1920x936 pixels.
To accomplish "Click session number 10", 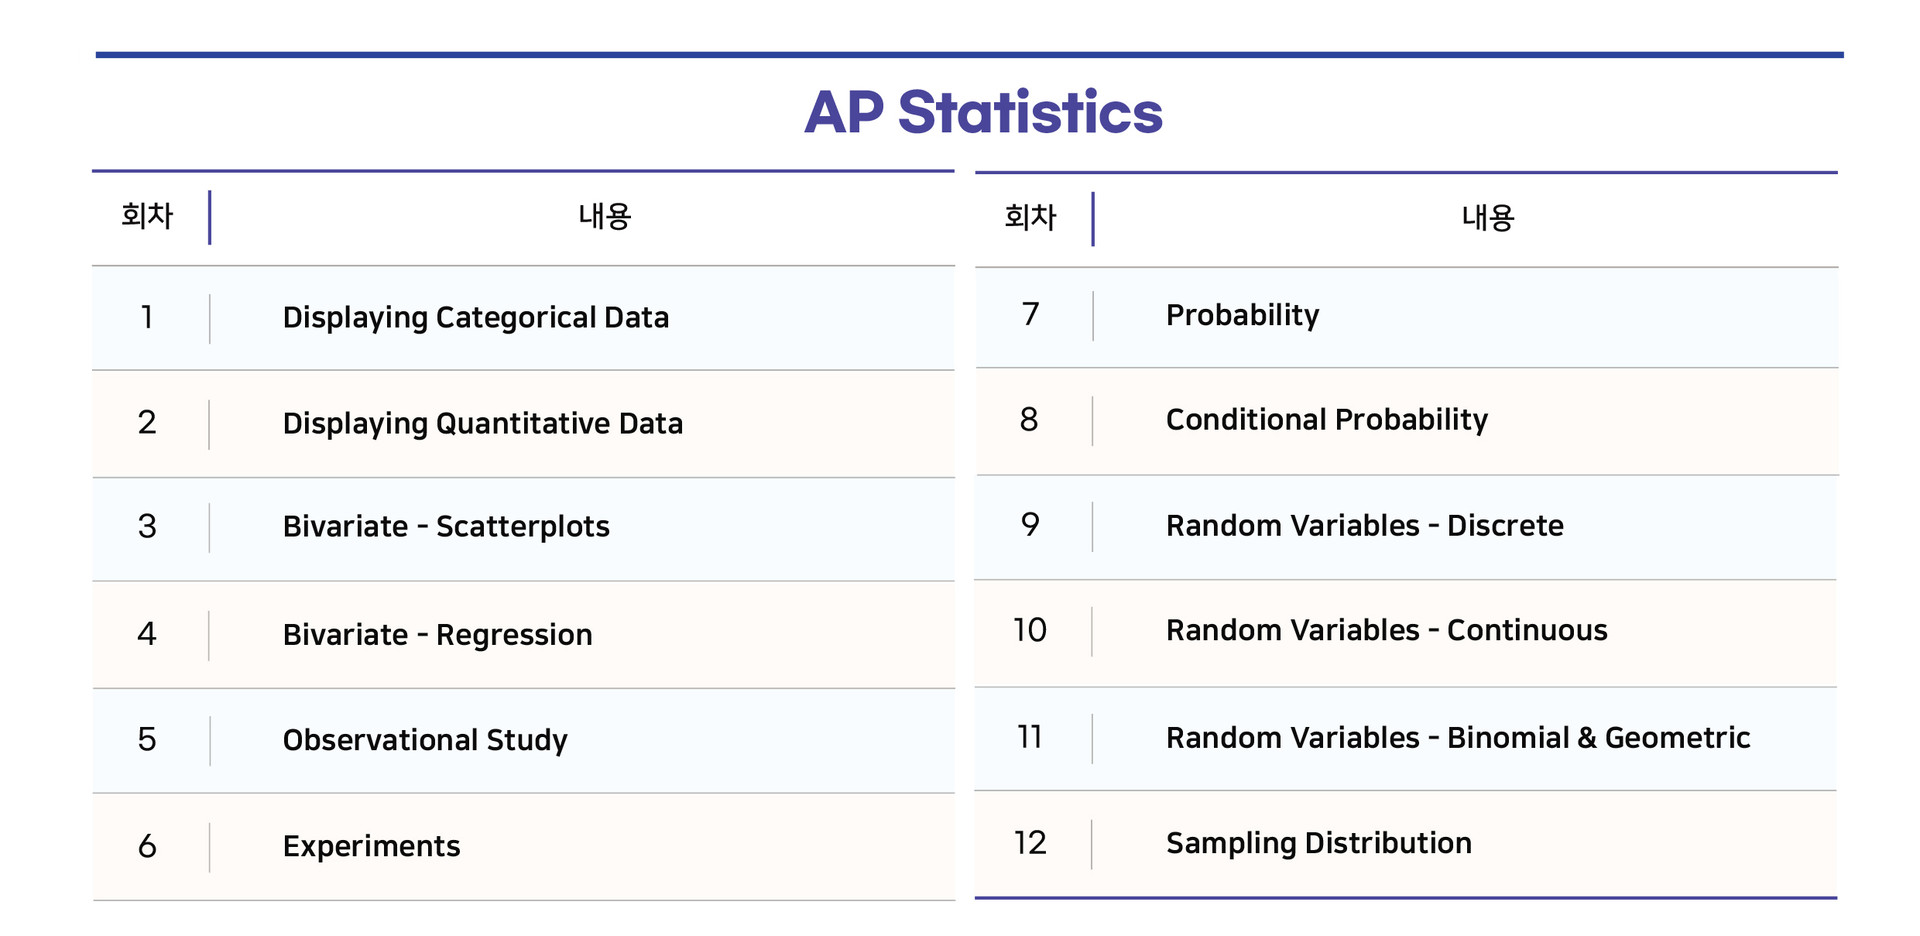I will click(1030, 630).
